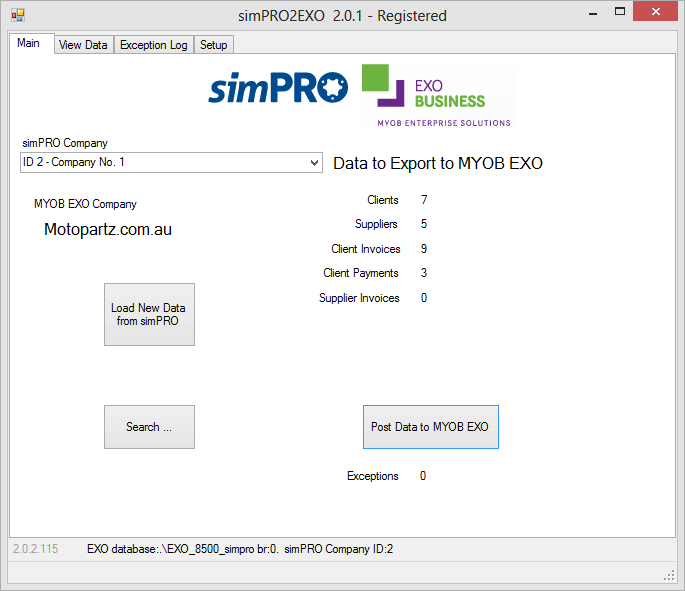Click the resize grip in the bottom corner
This screenshot has height=591, width=685.
pyautogui.click(x=670, y=574)
